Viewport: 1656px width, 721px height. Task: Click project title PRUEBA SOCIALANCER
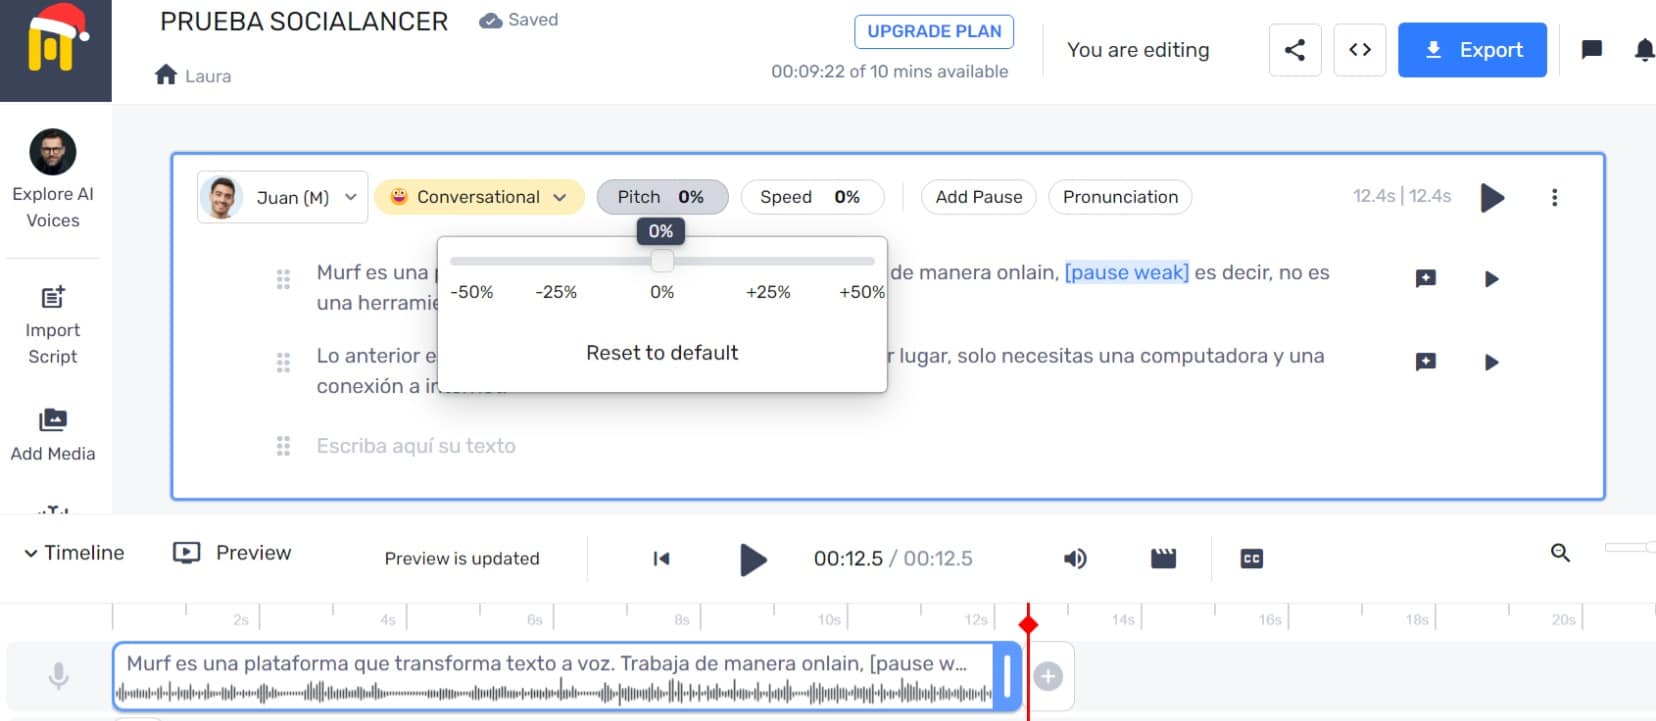[x=304, y=22]
